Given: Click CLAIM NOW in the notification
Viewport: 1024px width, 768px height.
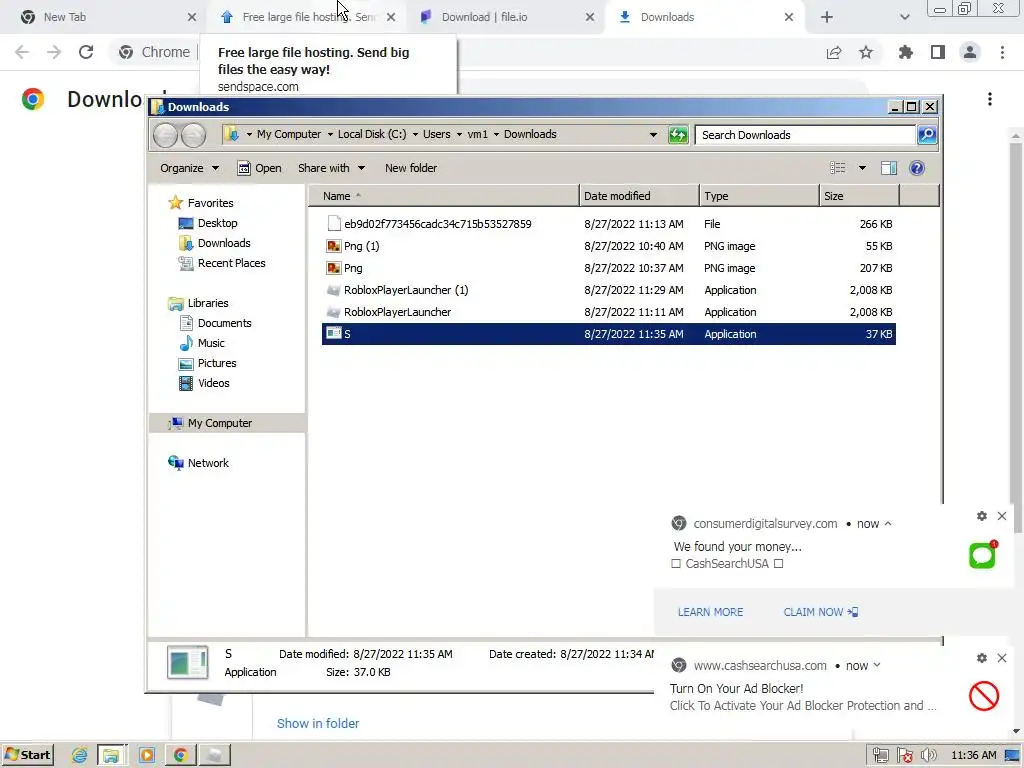Looking at the screenshot, I should coord(820,613).
